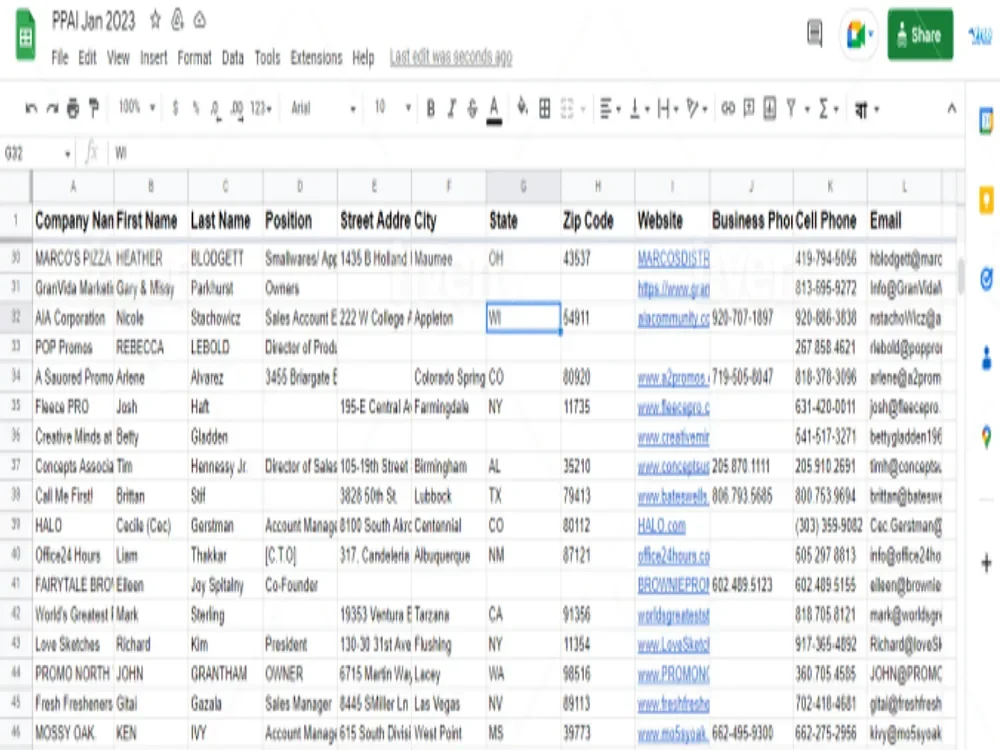Click the formula bar input
Image resolution: width=1000 pixels, height=750 pixels.
click(x=536, y=154)
